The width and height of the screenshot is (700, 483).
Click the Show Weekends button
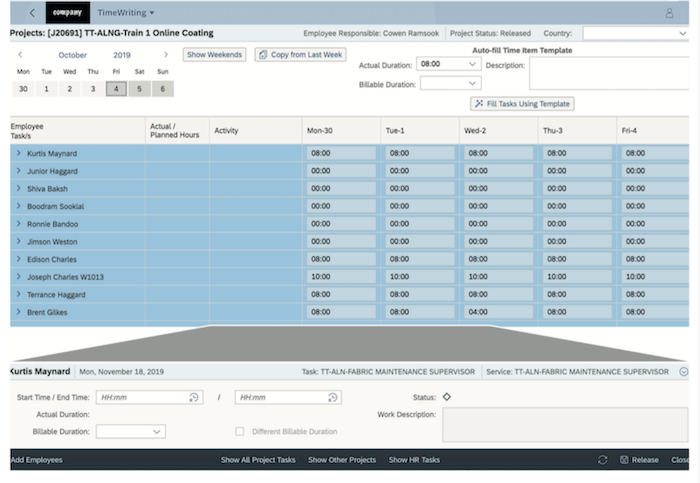pos(214,54)
